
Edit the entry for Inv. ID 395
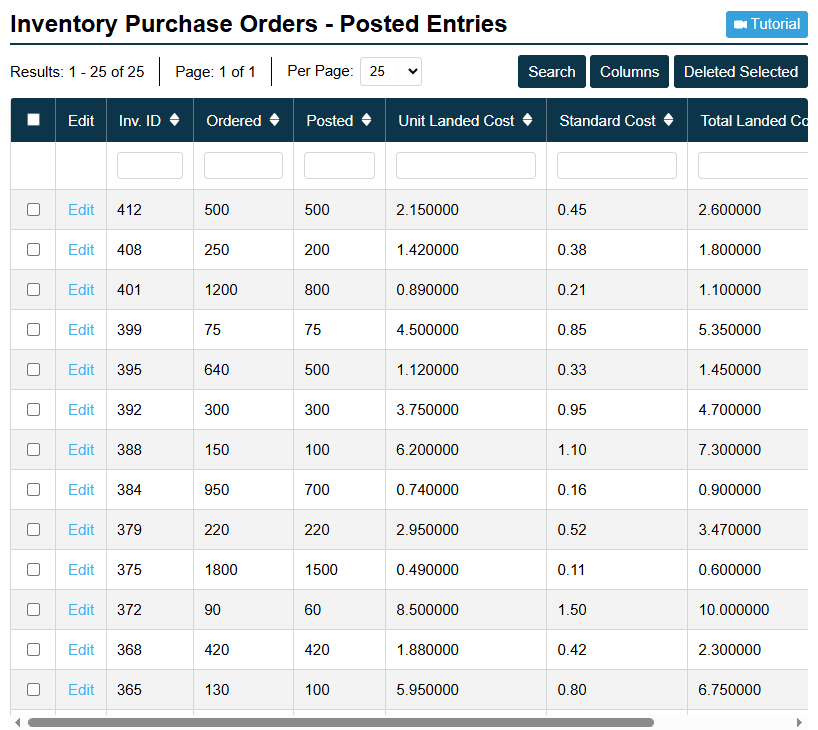81,369
